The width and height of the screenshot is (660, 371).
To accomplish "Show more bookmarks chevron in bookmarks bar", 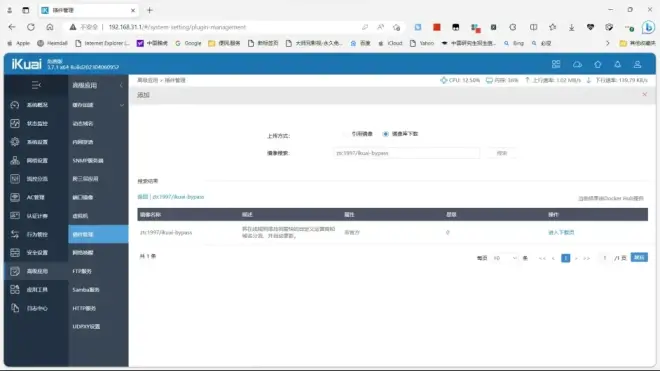I will [x=607, y=43].
